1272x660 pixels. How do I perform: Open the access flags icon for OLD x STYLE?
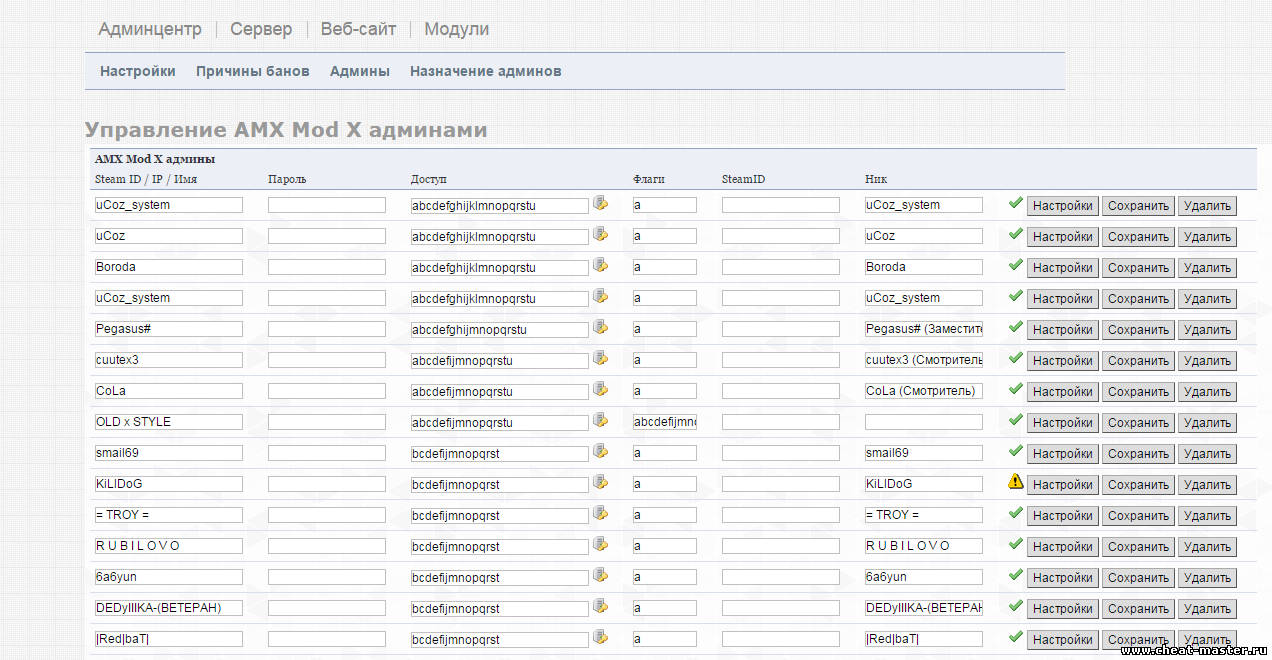point(600,420)
